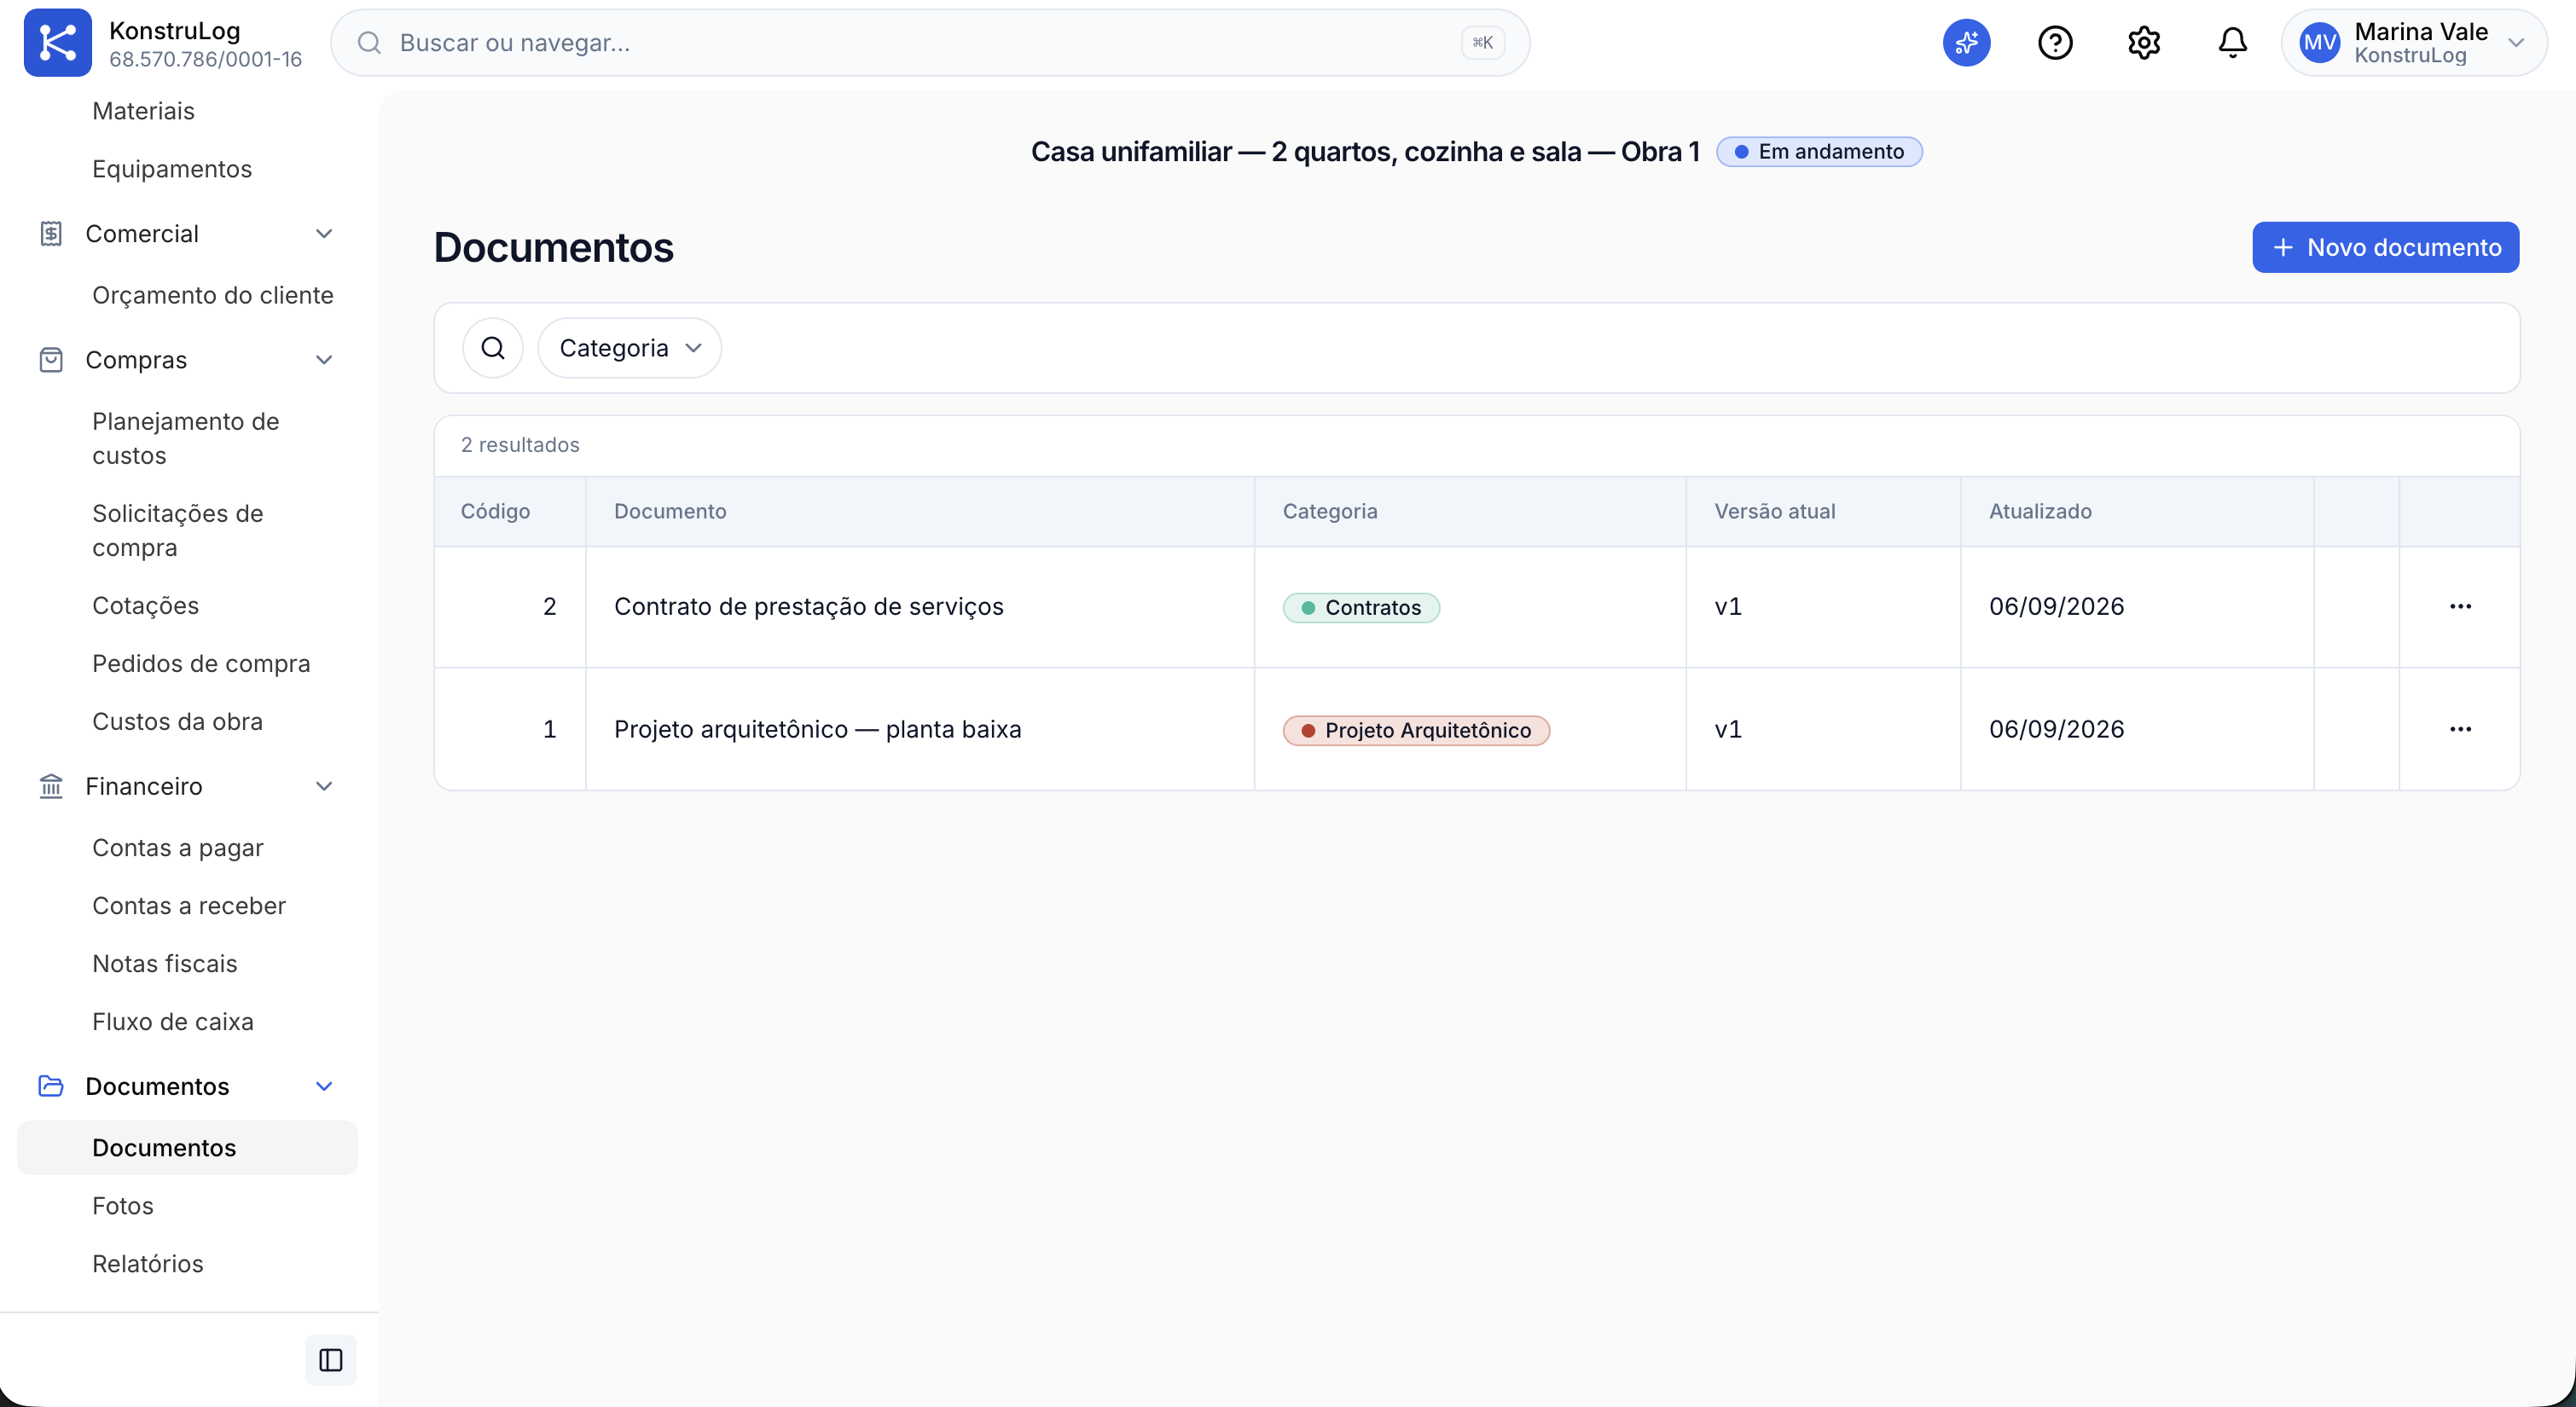Open Contas a receber

tap(189, 905)
